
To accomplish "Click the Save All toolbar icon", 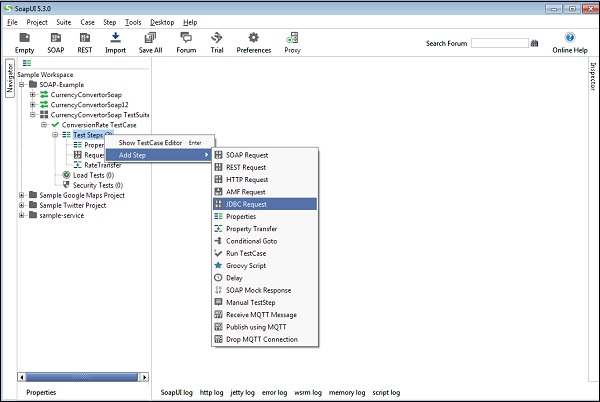I will pos(150,37).
